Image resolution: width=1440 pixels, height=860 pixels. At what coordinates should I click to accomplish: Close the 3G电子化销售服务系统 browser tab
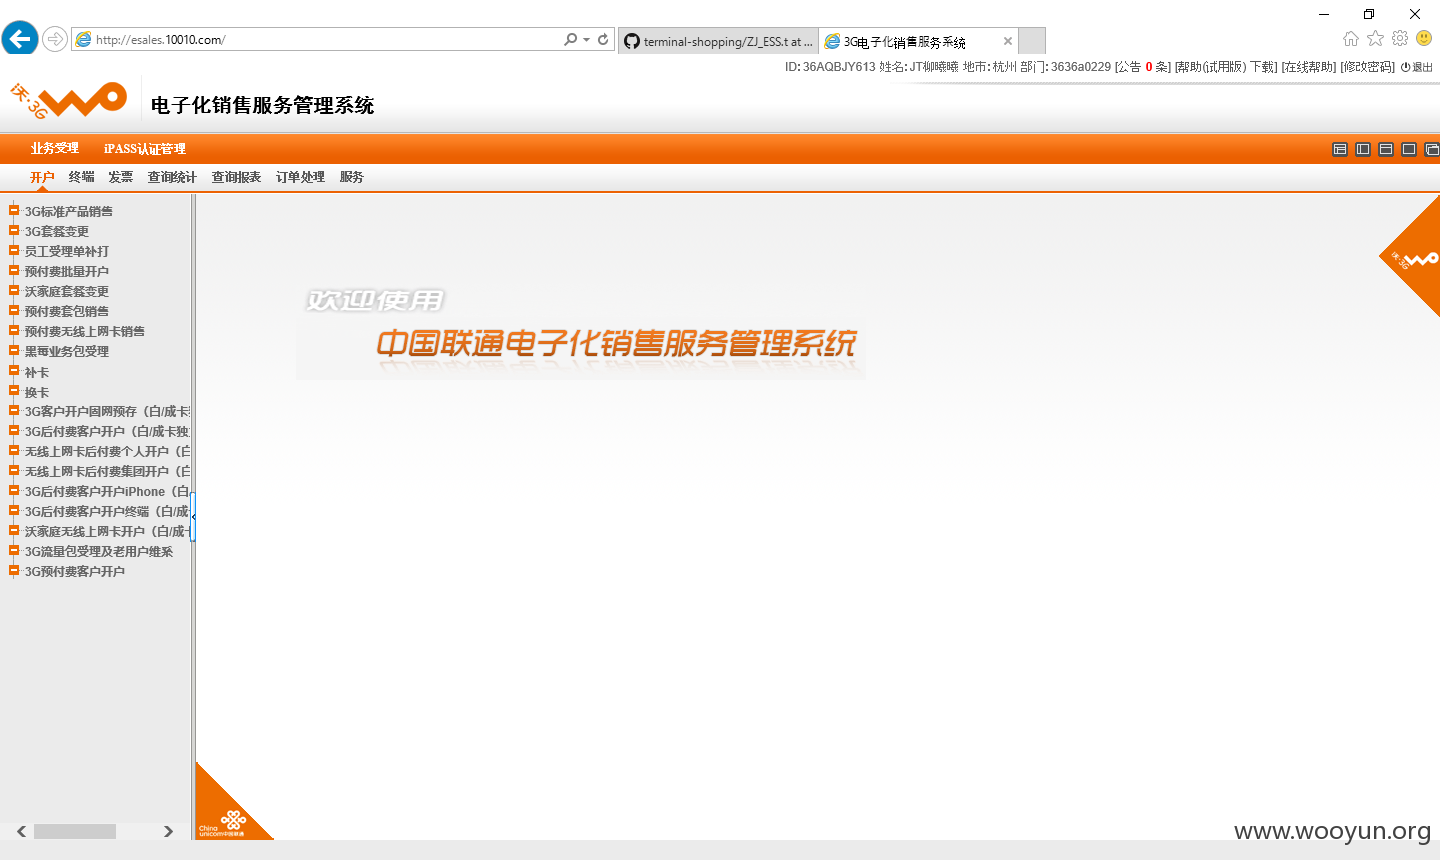[x=1008, y=41]
